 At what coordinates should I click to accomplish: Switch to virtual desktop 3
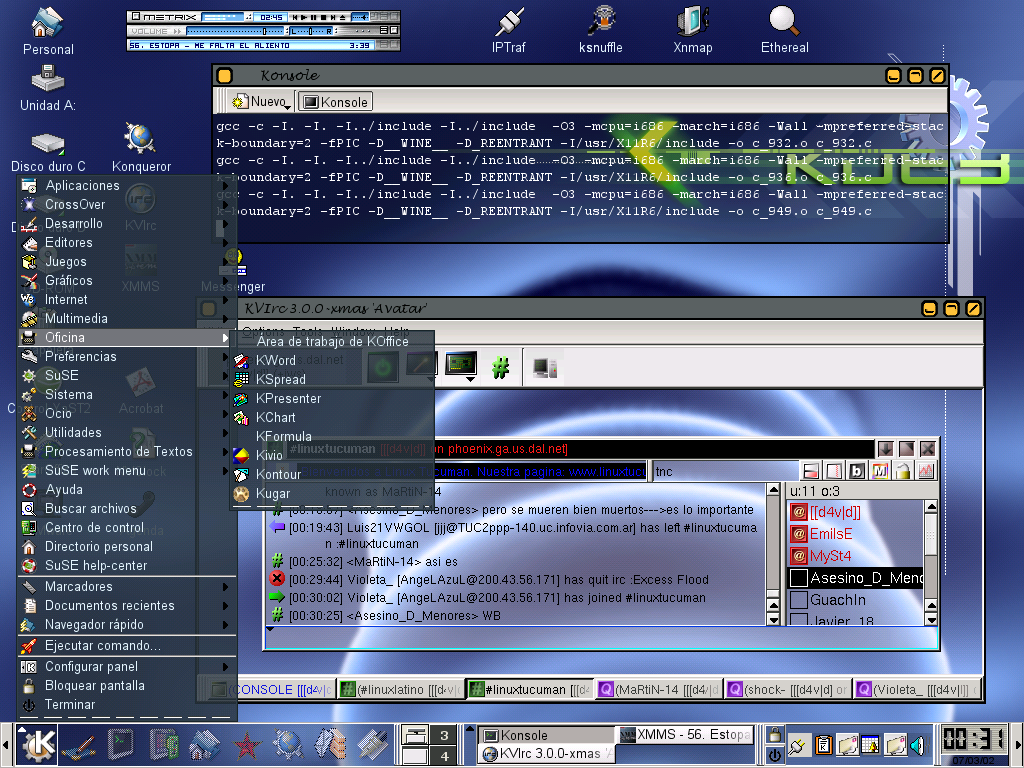[x=444, y=735]
